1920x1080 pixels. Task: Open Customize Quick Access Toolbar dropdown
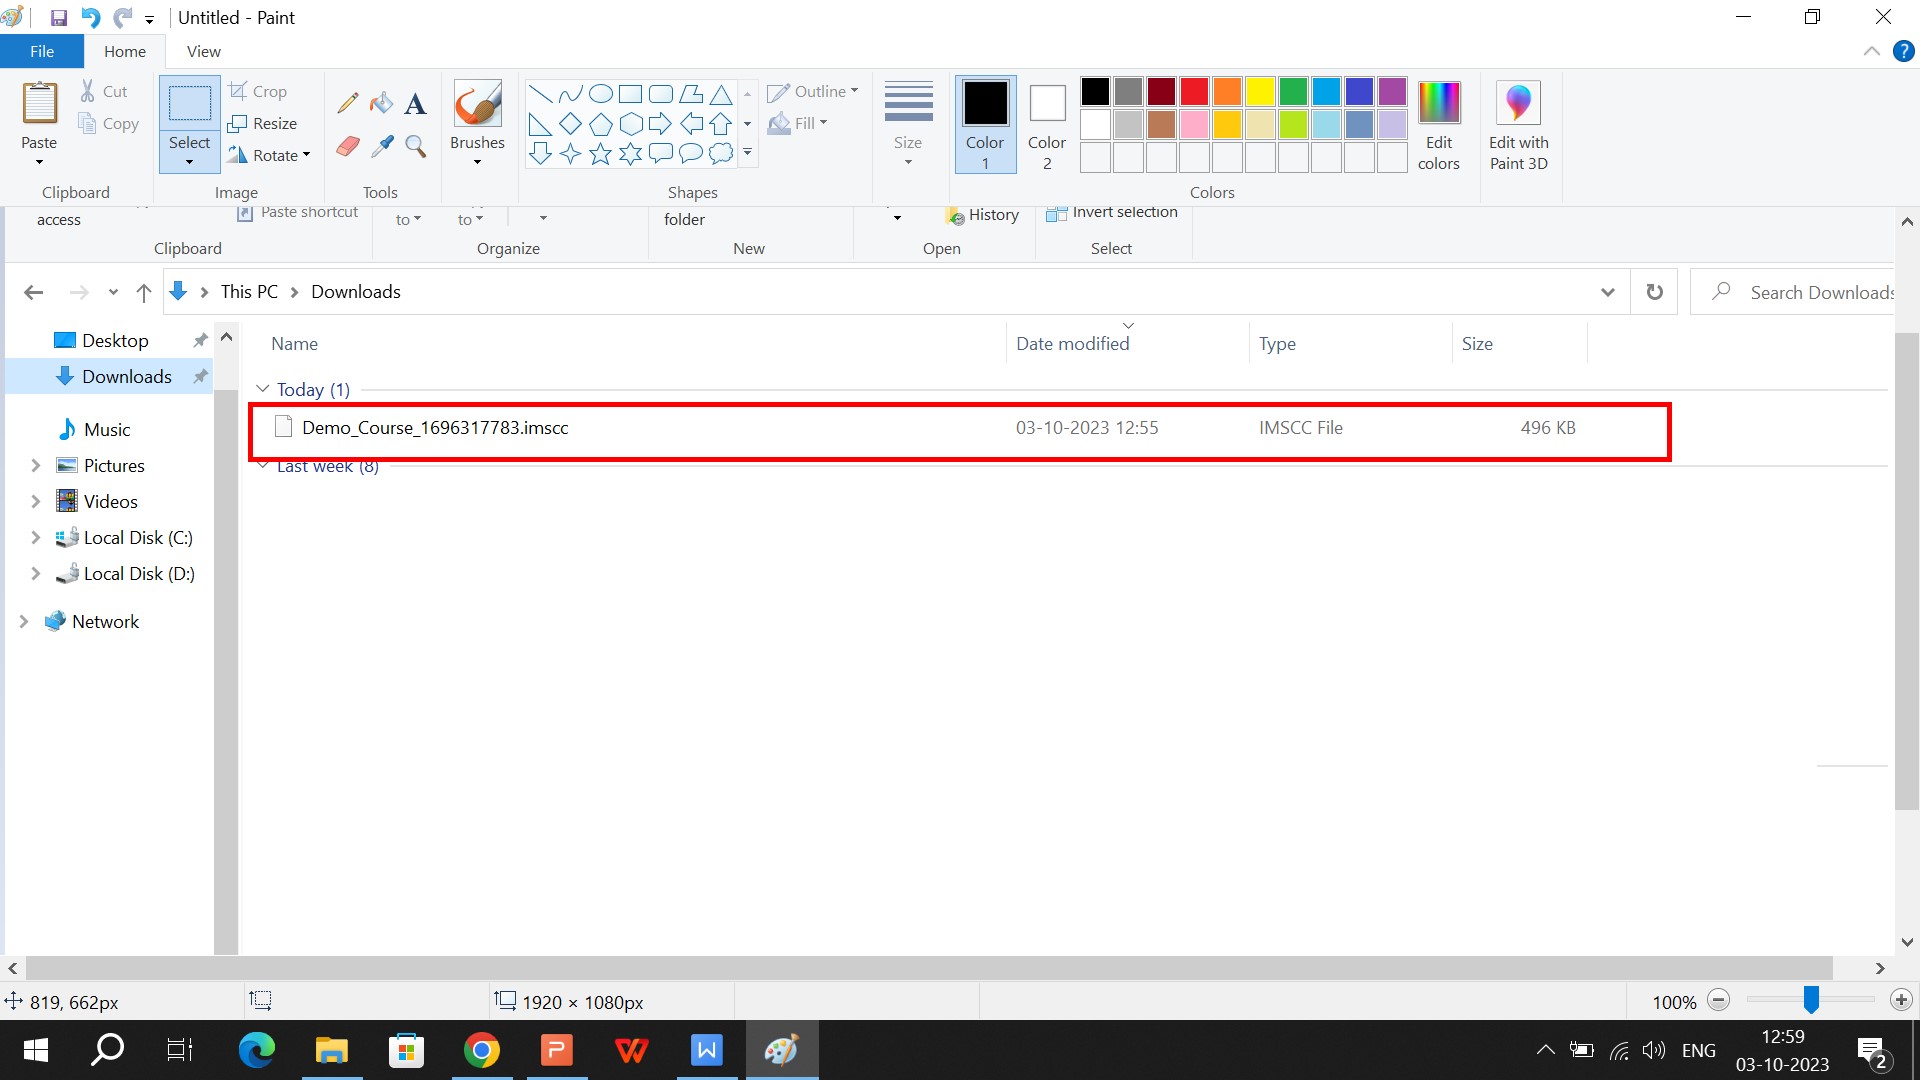(x=149, y=19)
